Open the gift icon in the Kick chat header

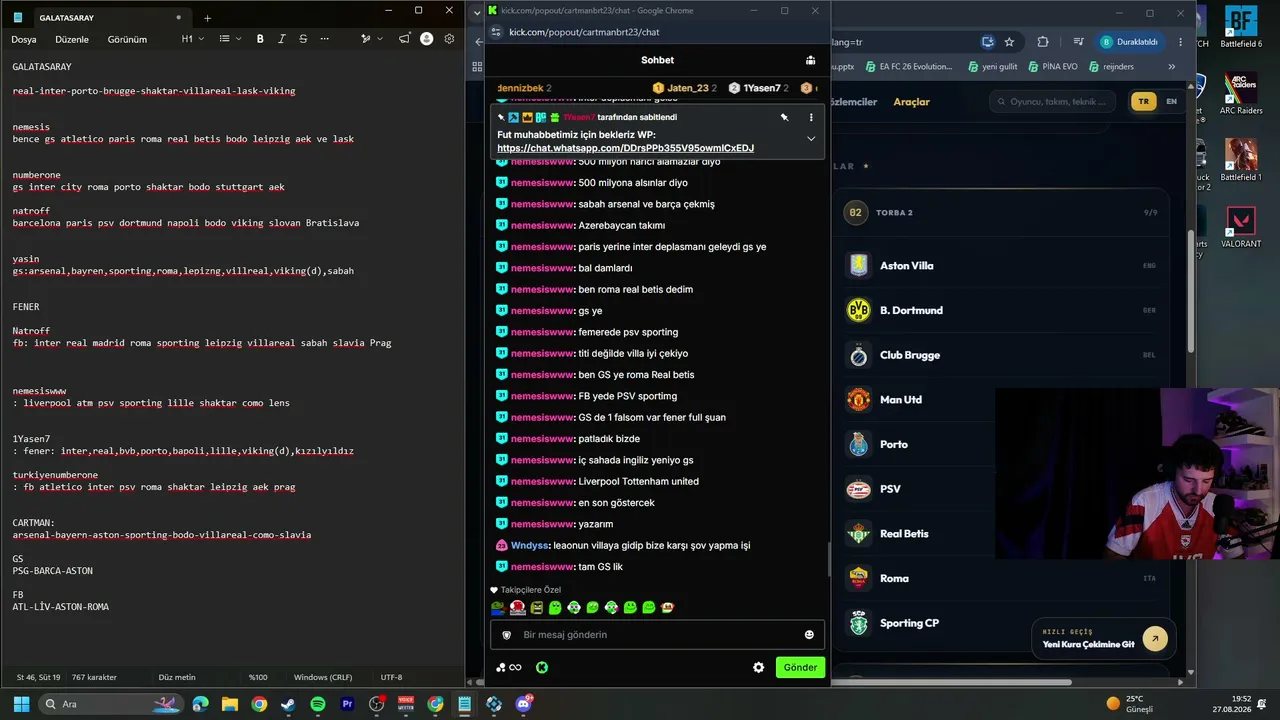810,60
